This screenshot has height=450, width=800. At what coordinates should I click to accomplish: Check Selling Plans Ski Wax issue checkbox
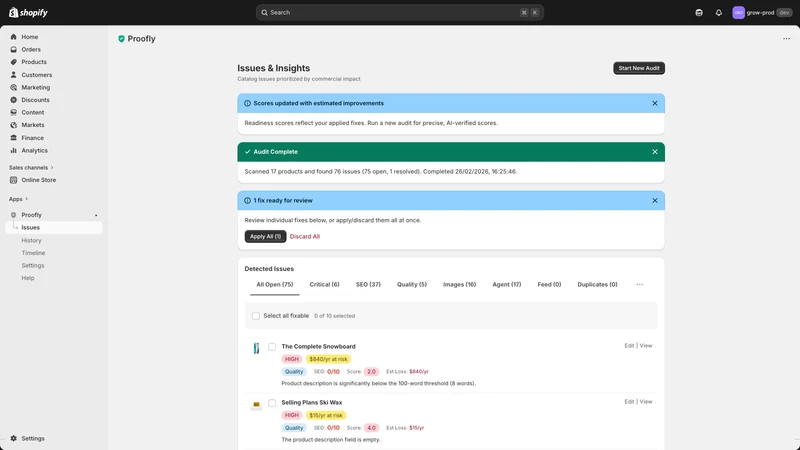[x=272, y=403]
